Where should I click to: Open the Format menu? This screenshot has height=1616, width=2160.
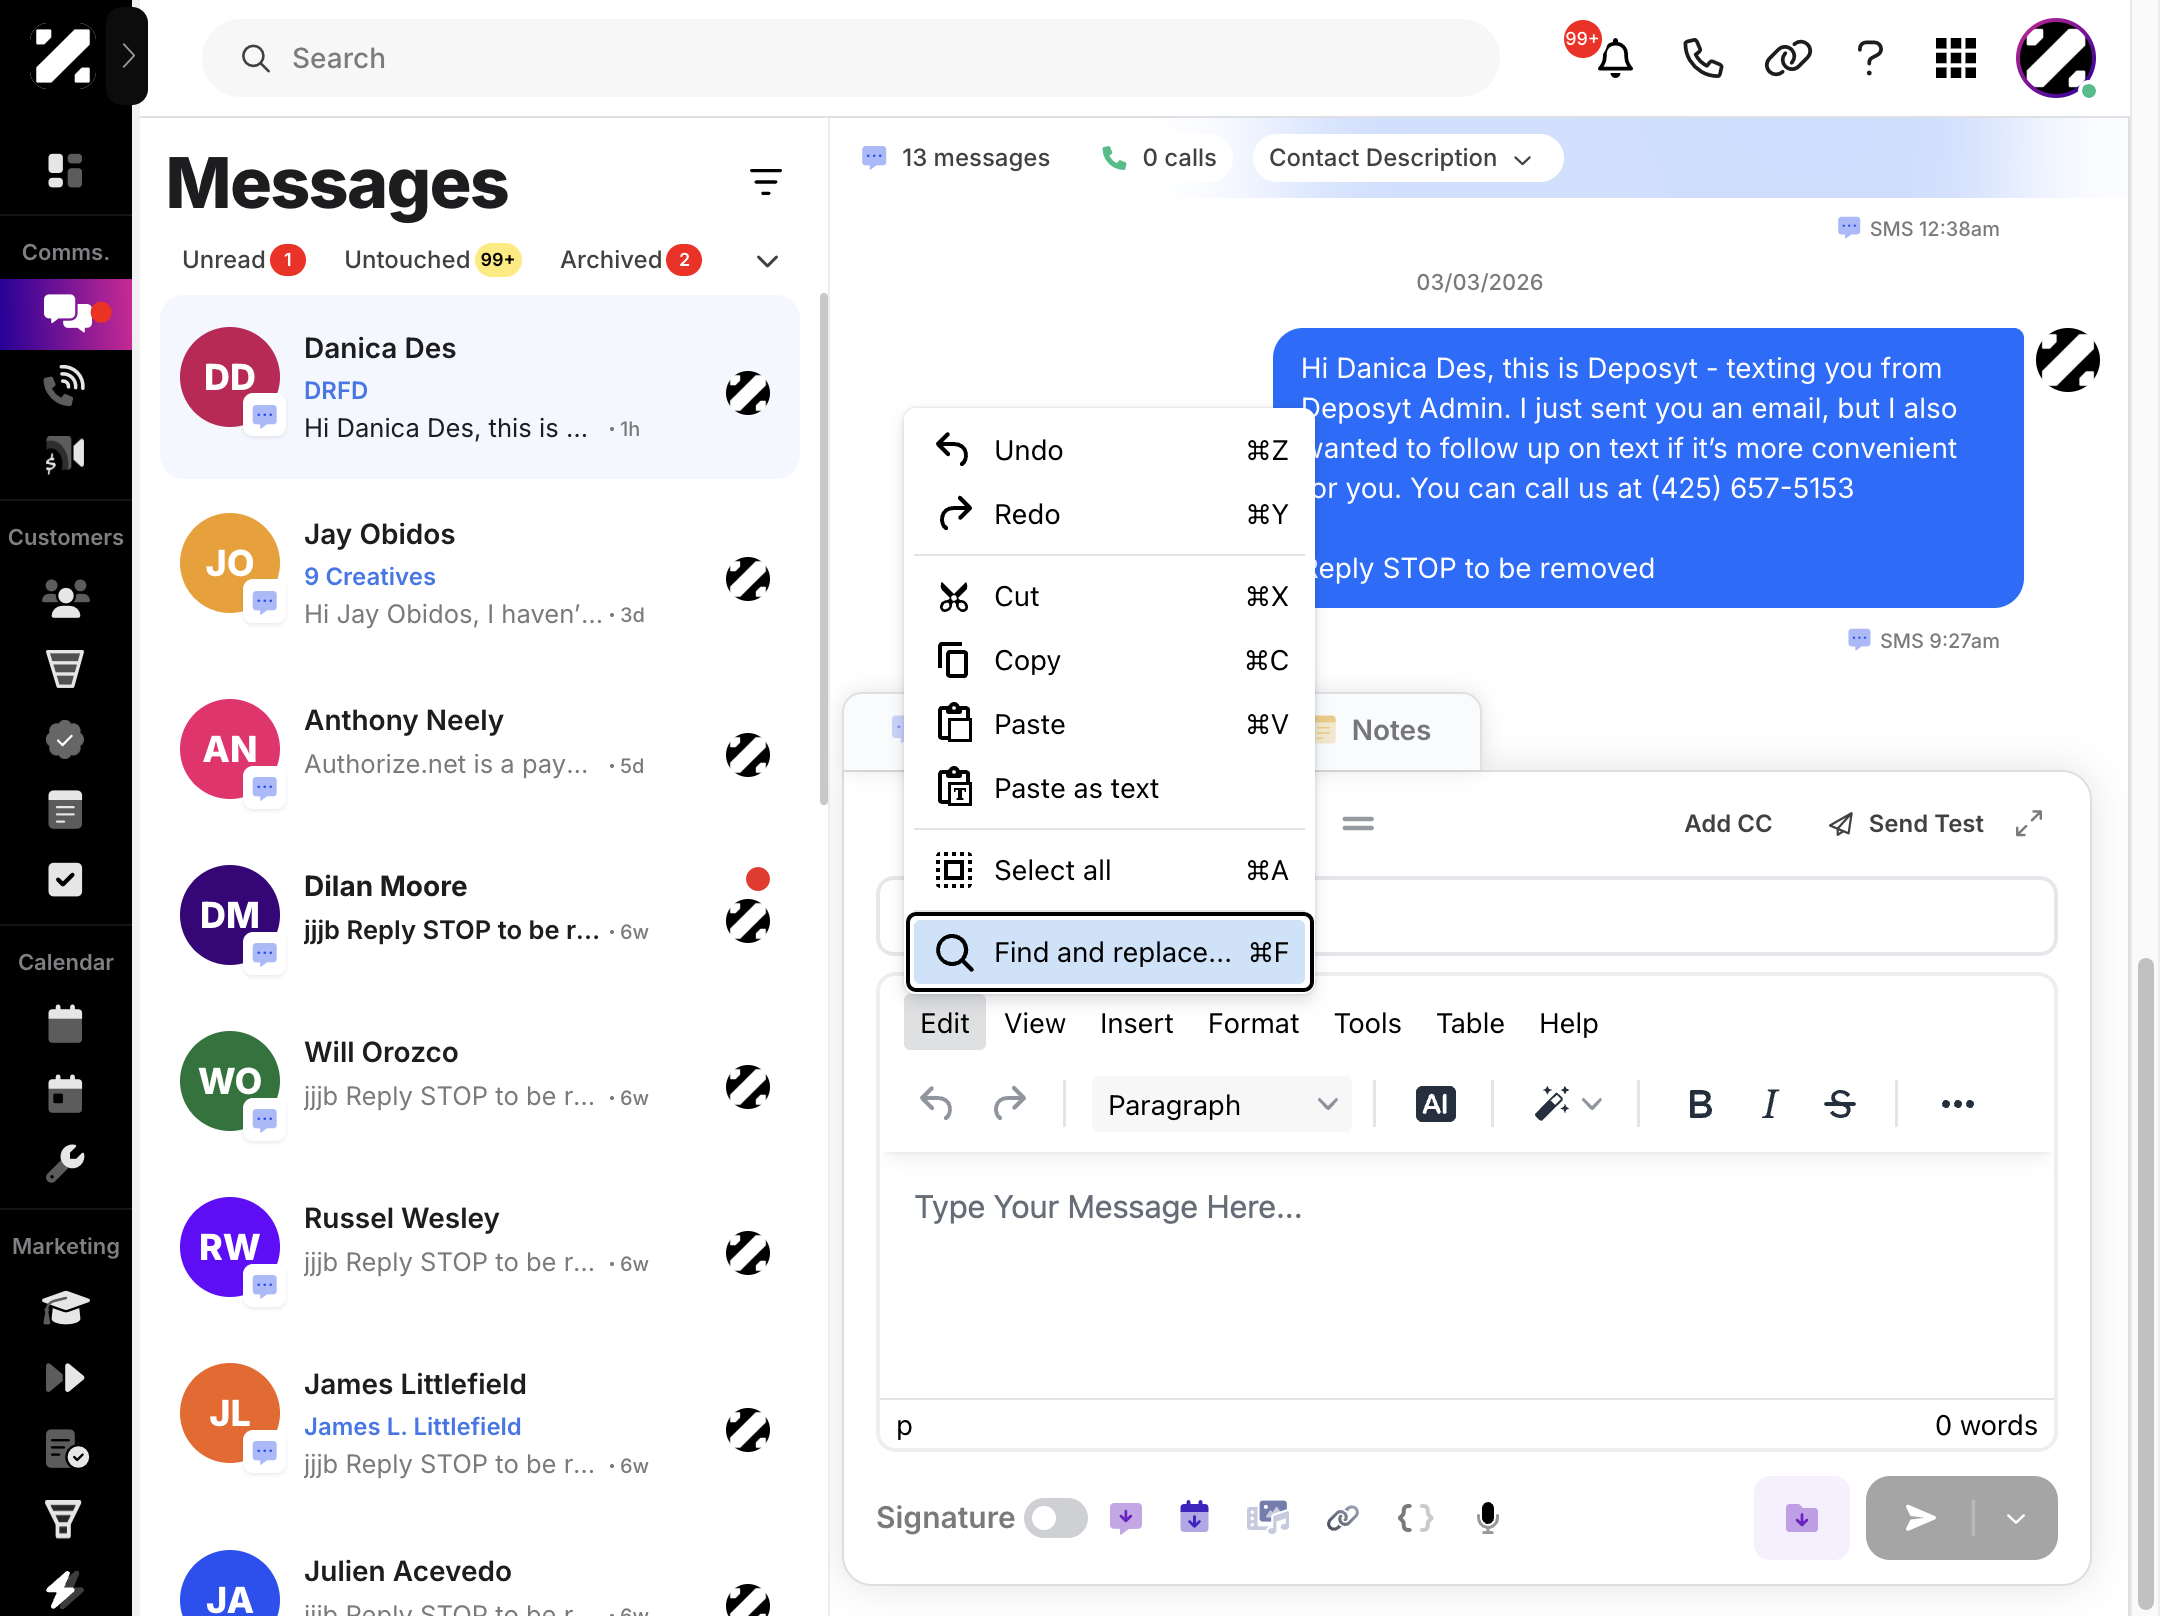coord(1253,1023)
